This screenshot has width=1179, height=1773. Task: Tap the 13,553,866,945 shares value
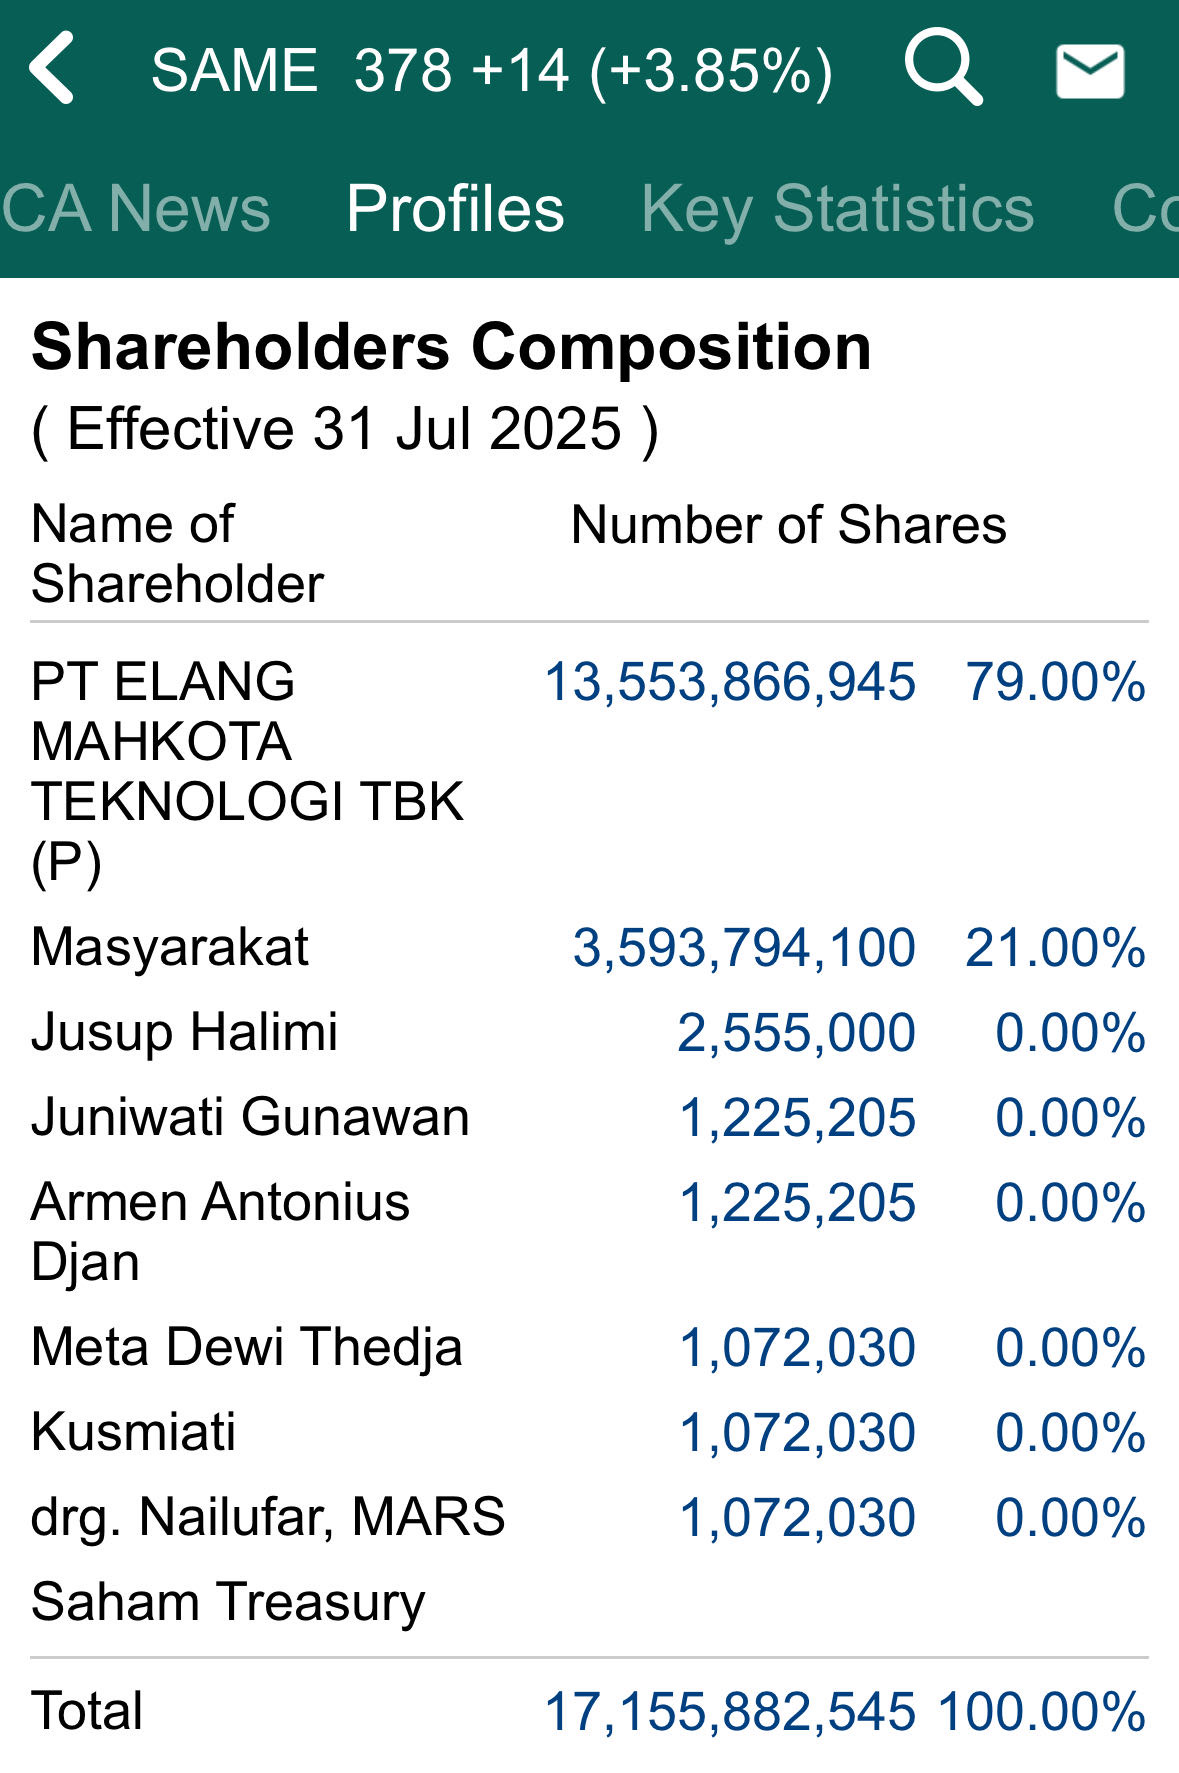pyautogui.click(x=730, y=682)
